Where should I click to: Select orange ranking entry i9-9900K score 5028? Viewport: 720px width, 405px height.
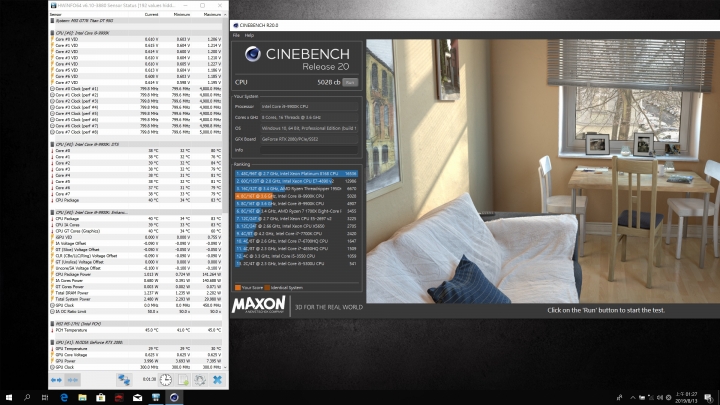point(296,196)
